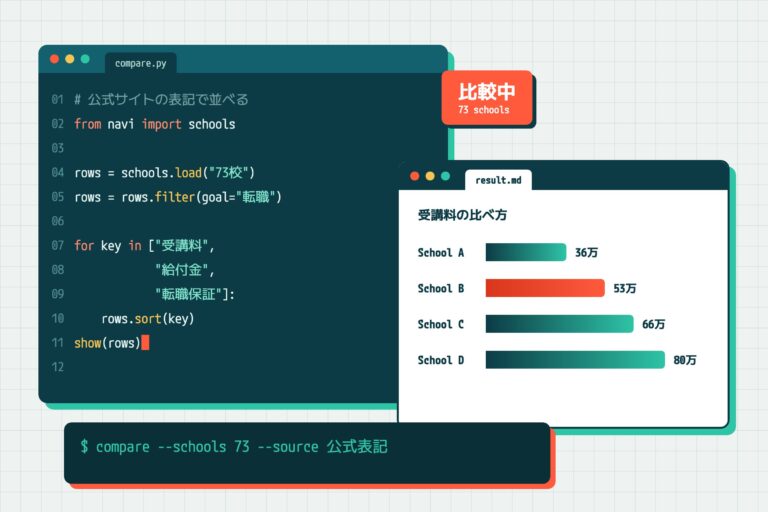This screenshot has height=512, width=768.
Task: Click the 80万 value label
Action: click(x=685, y=360)
